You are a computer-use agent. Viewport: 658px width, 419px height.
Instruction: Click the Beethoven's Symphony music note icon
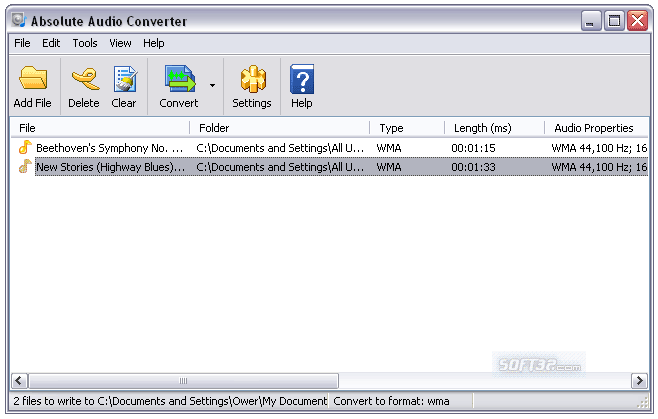(25, 147)
